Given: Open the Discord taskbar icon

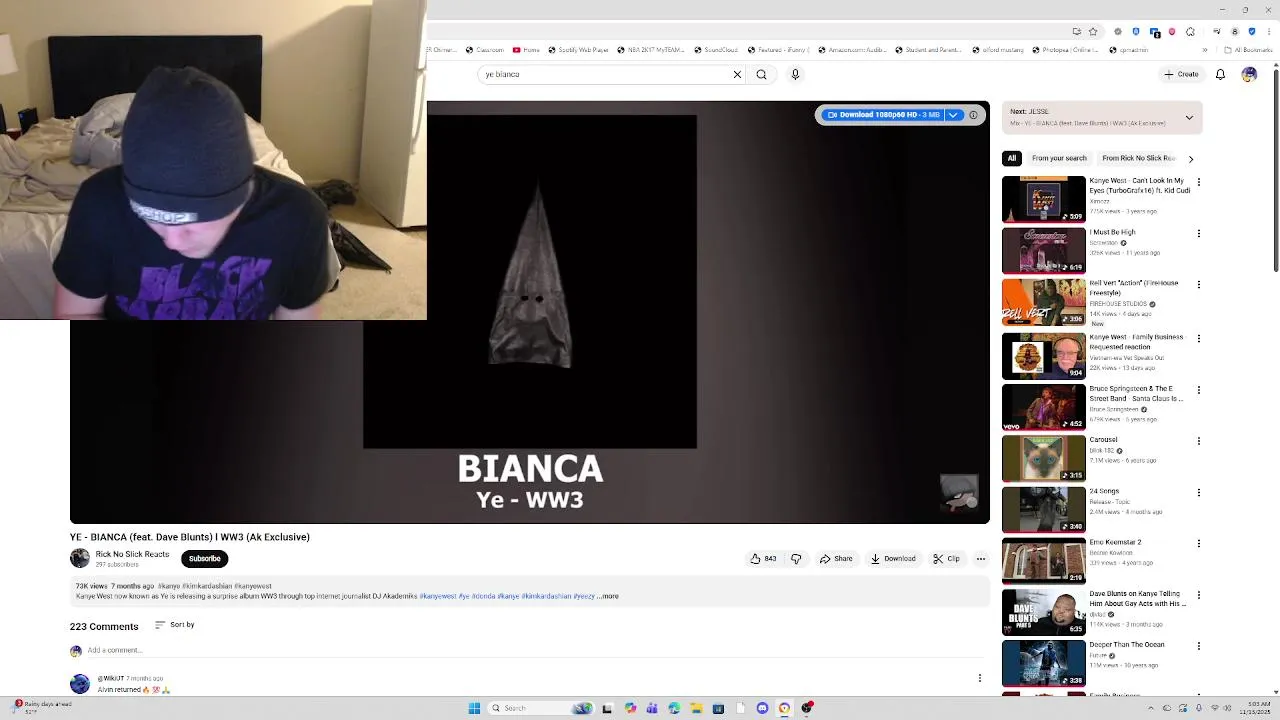Looking at the screenshot, I should (762, 708).
